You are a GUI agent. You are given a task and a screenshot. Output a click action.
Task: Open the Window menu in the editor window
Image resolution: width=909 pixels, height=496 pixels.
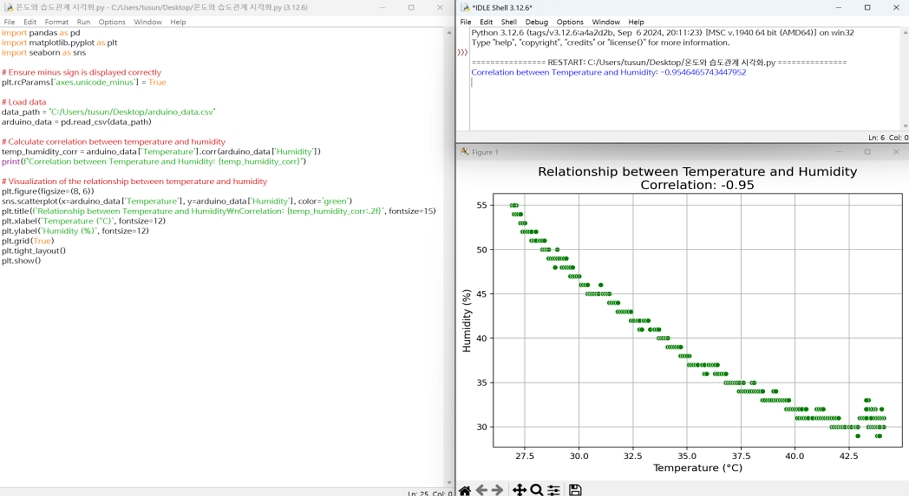[148, 22]
